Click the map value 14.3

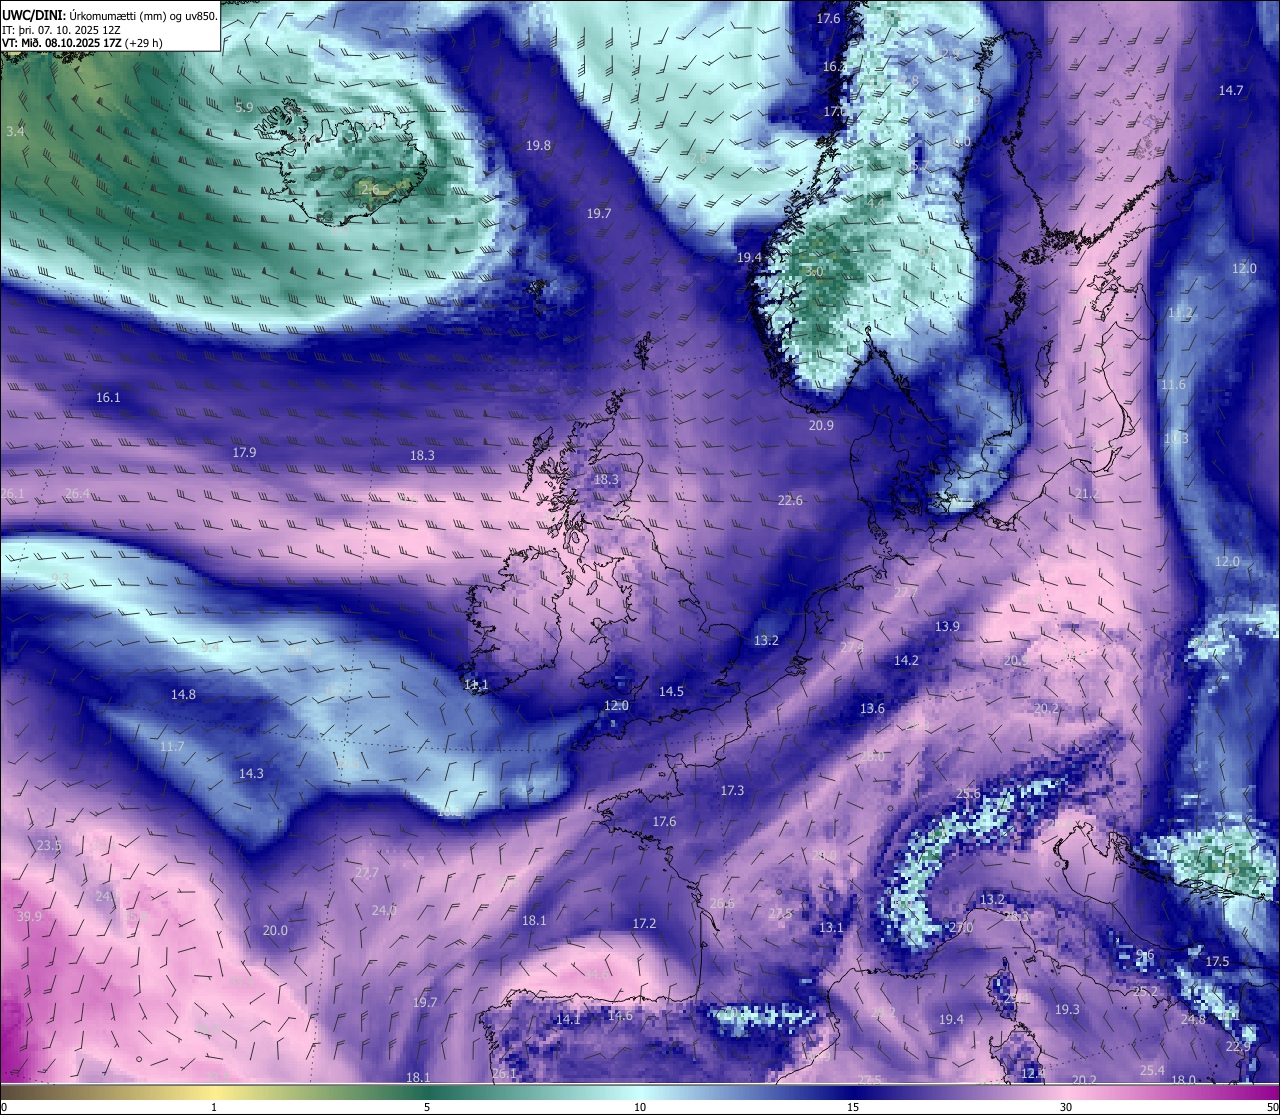[251, 774]
